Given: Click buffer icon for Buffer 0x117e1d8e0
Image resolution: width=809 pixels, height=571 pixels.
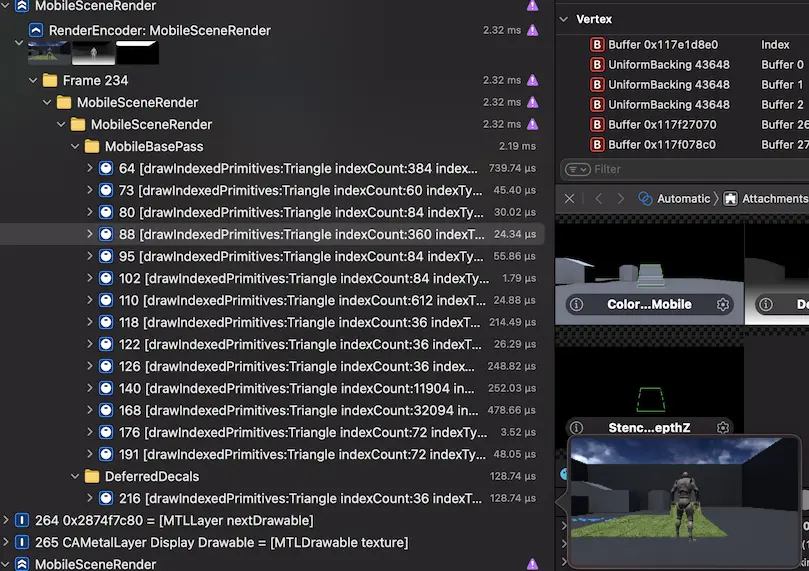Looking at the screenshot, I should [598, 45].
